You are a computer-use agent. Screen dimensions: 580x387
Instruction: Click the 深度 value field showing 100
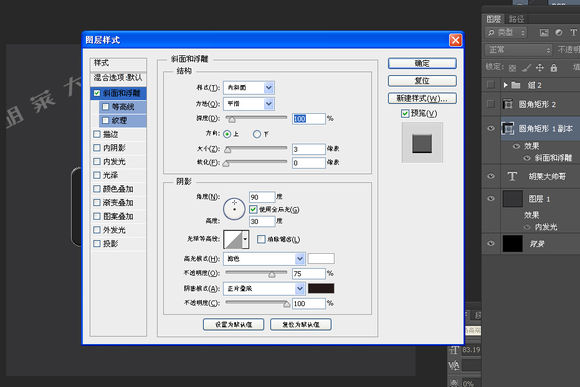pyautogui.click(x=308, y=119)
